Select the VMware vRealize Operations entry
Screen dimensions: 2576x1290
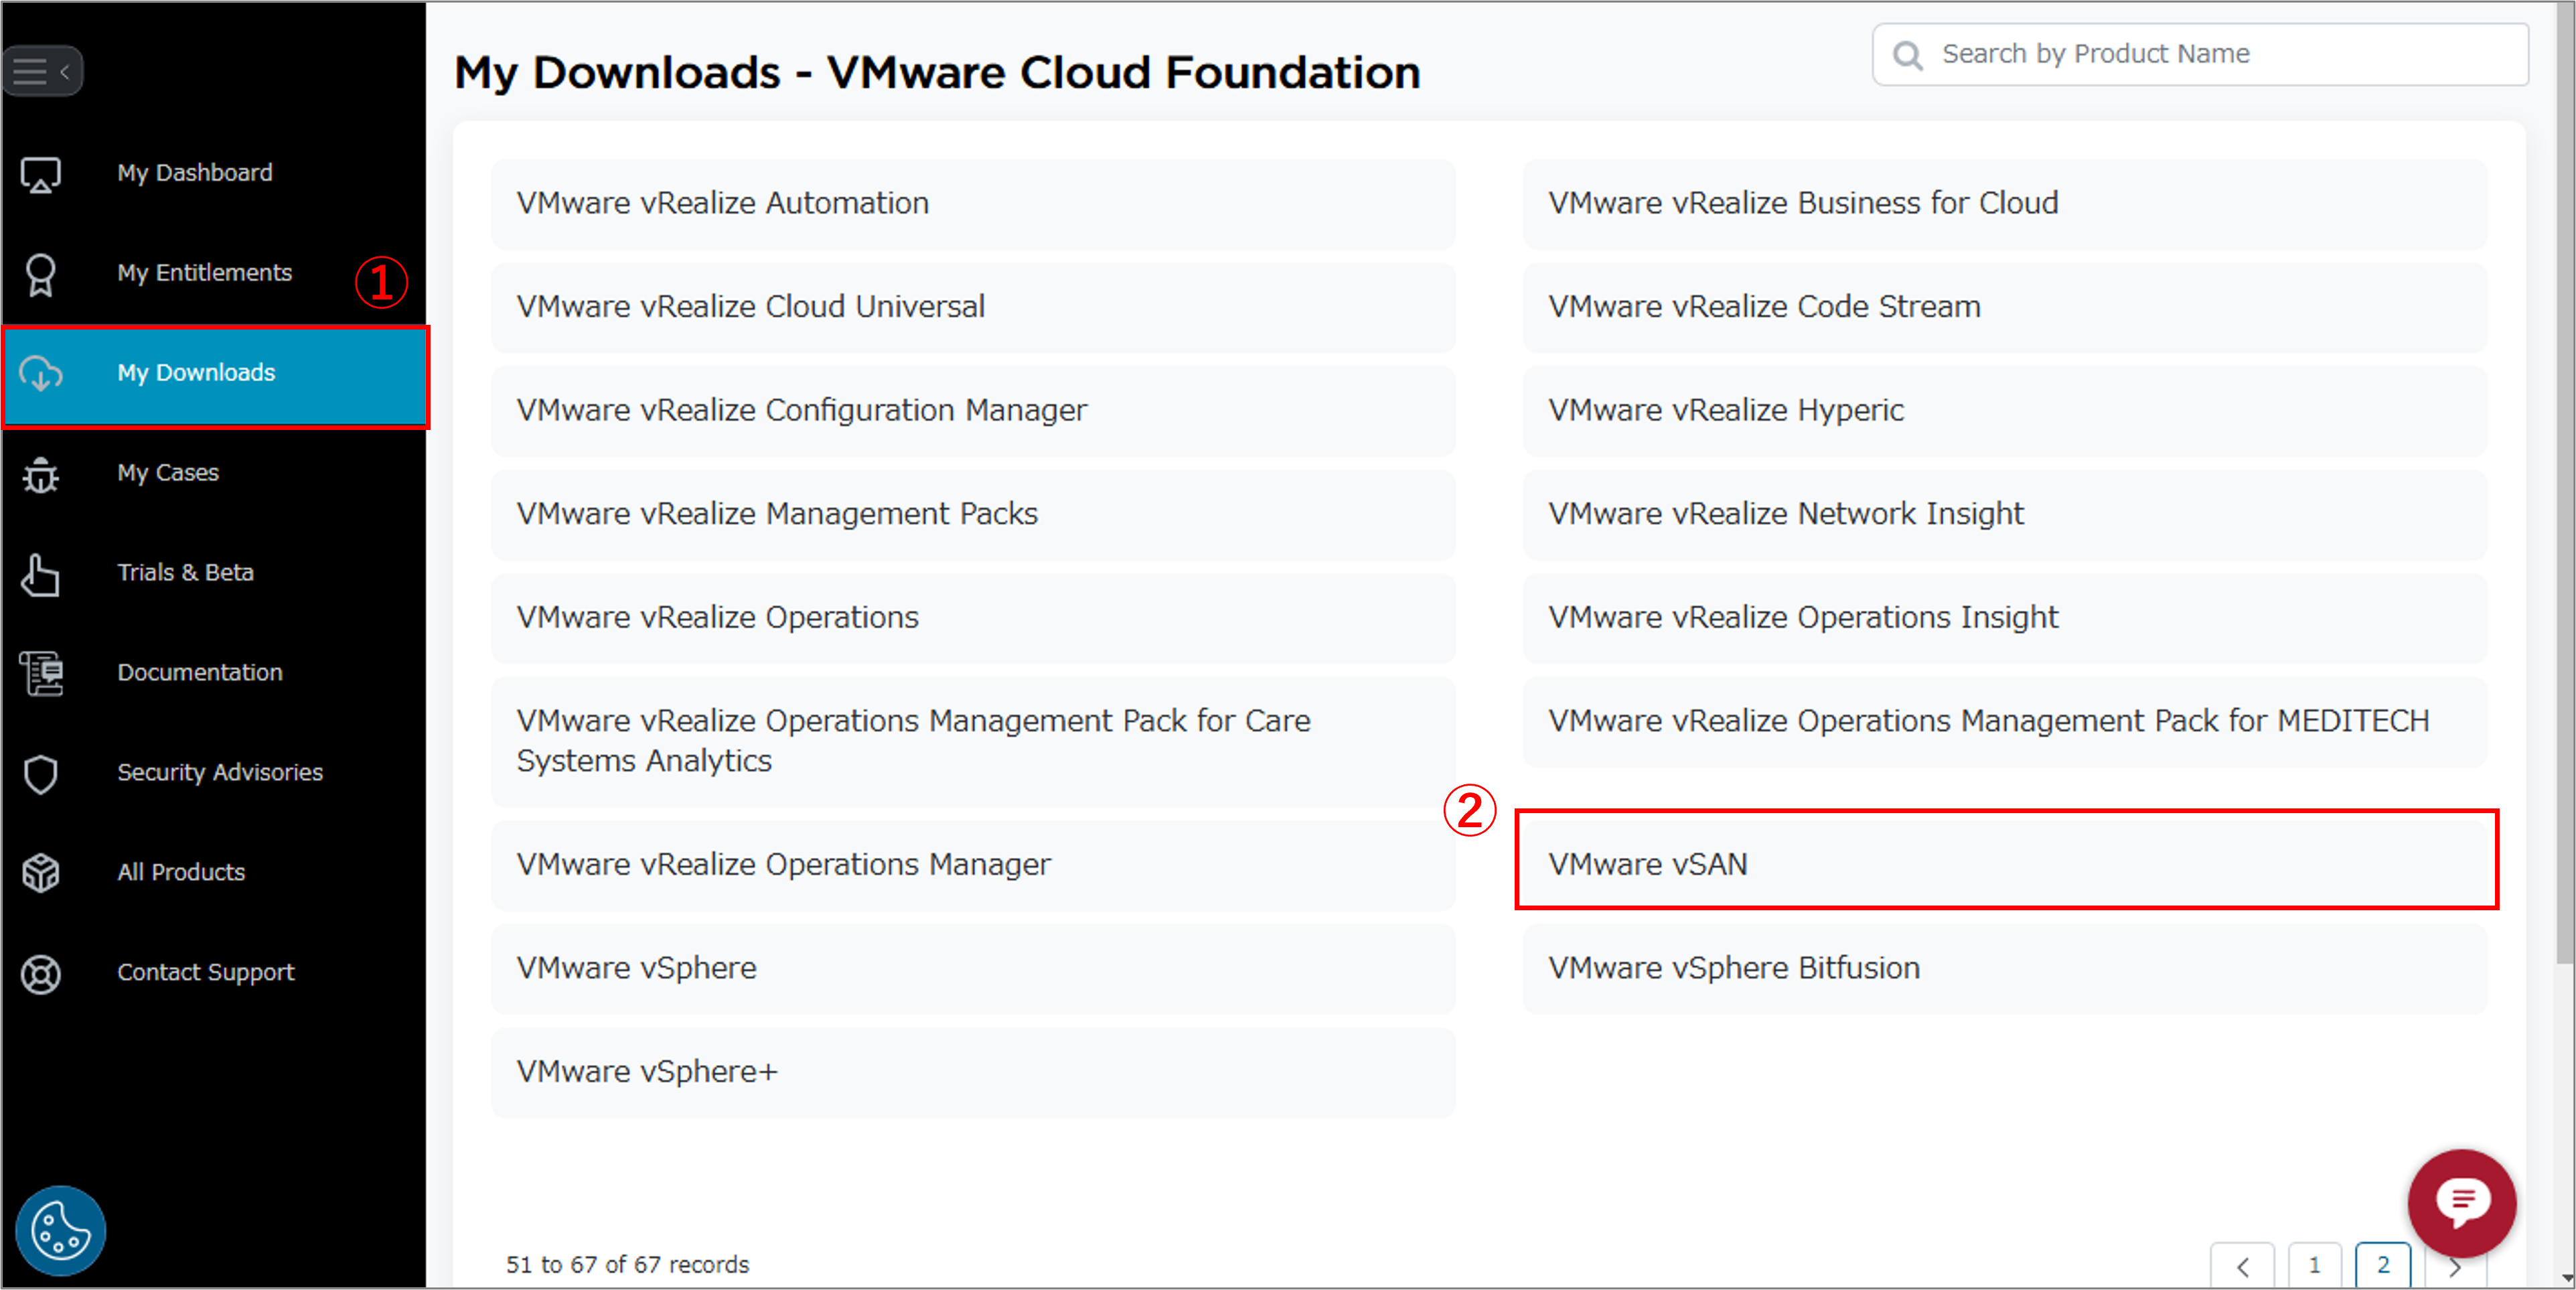[973, 618]
